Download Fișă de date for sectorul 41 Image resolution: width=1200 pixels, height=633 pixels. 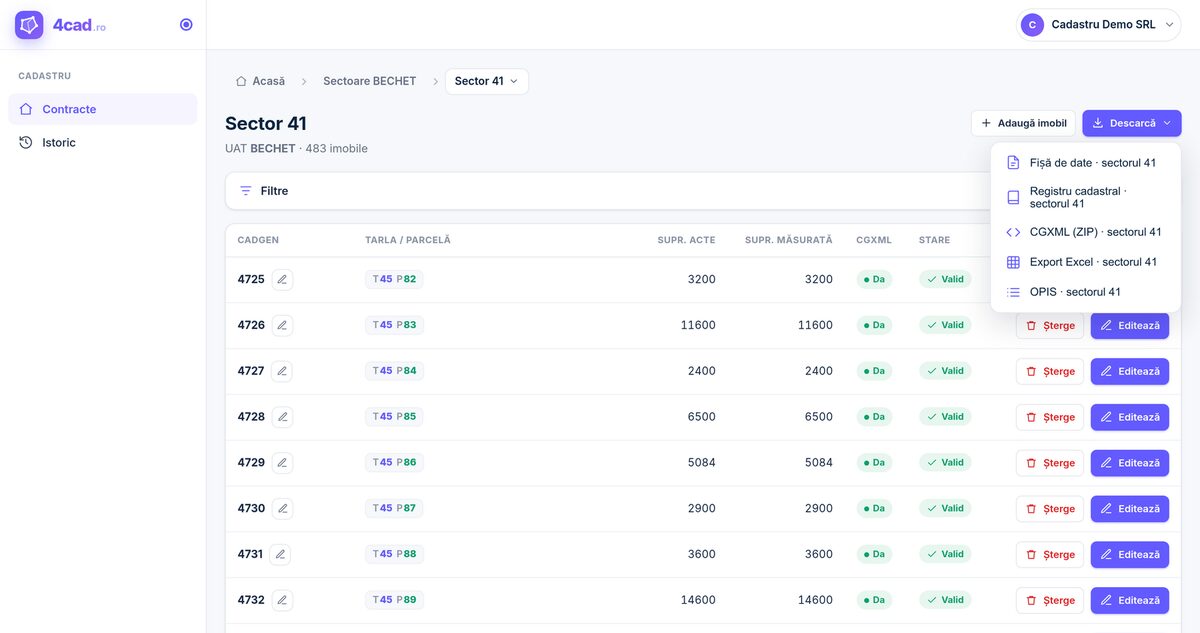click(1085, 162)
